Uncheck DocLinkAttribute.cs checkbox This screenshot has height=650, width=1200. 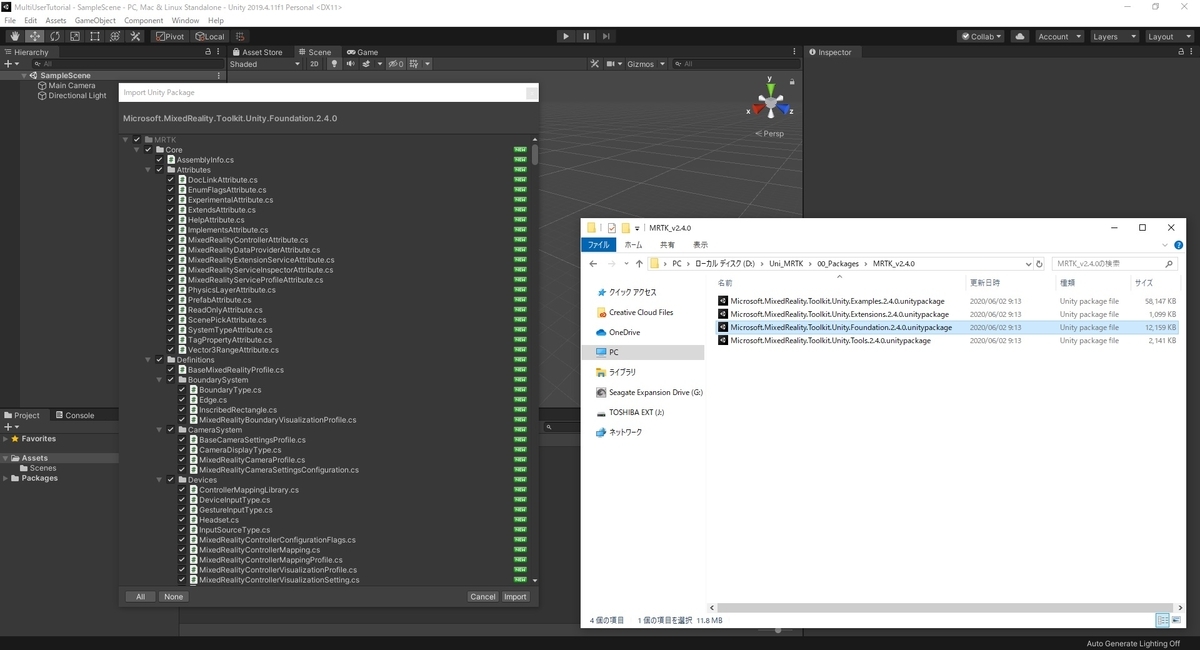click(x=171, y=180)
